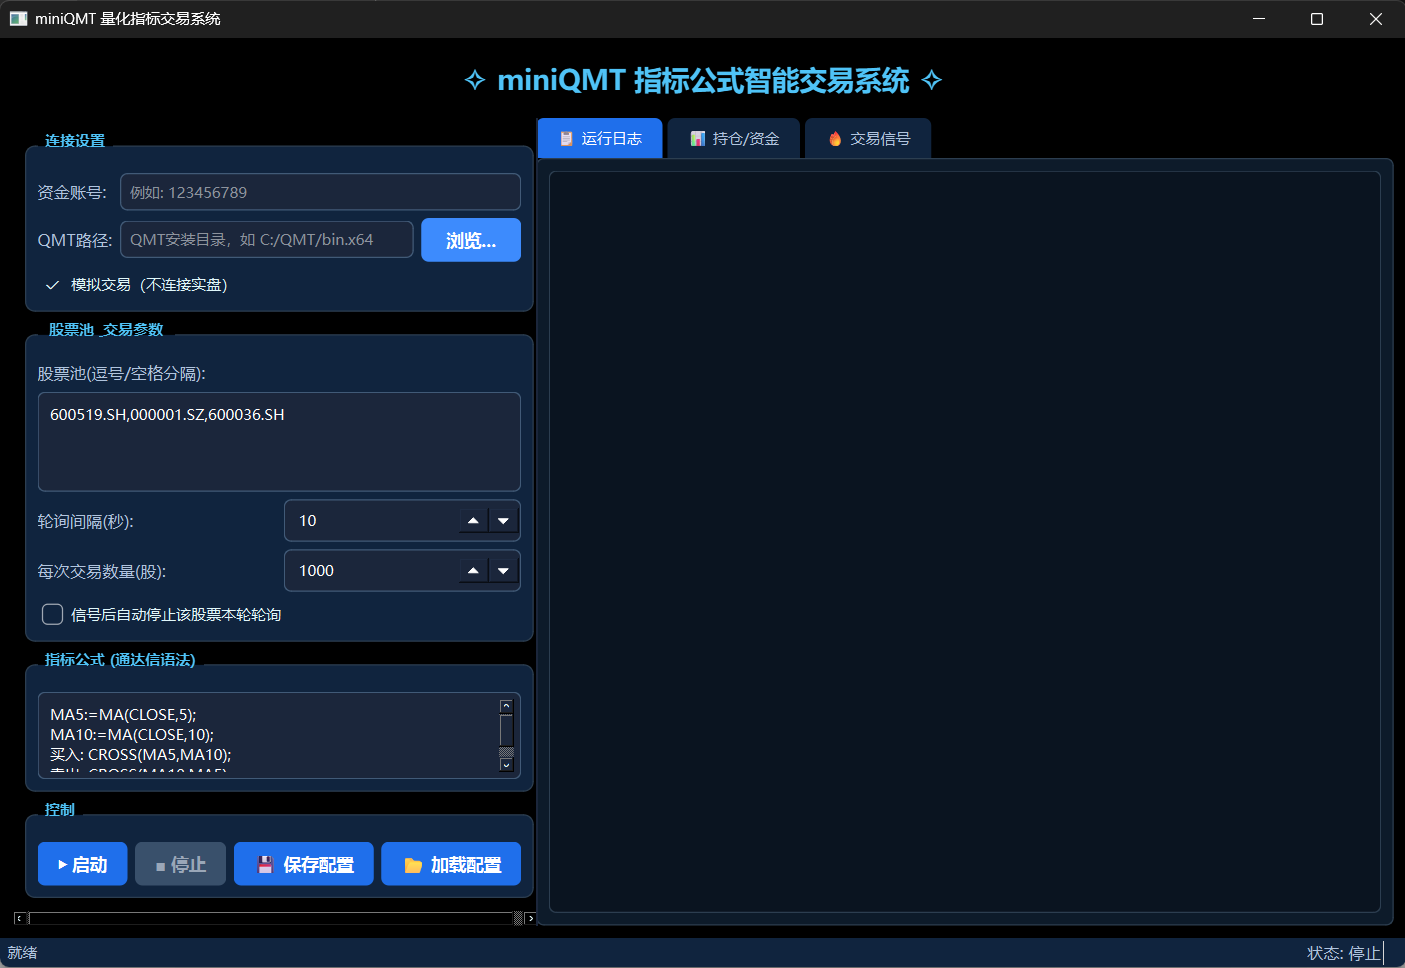The height and width of the screenshot is (968, 1405).
Task: Click the 运行日志 log output area
Action: [x=965, y=542]
